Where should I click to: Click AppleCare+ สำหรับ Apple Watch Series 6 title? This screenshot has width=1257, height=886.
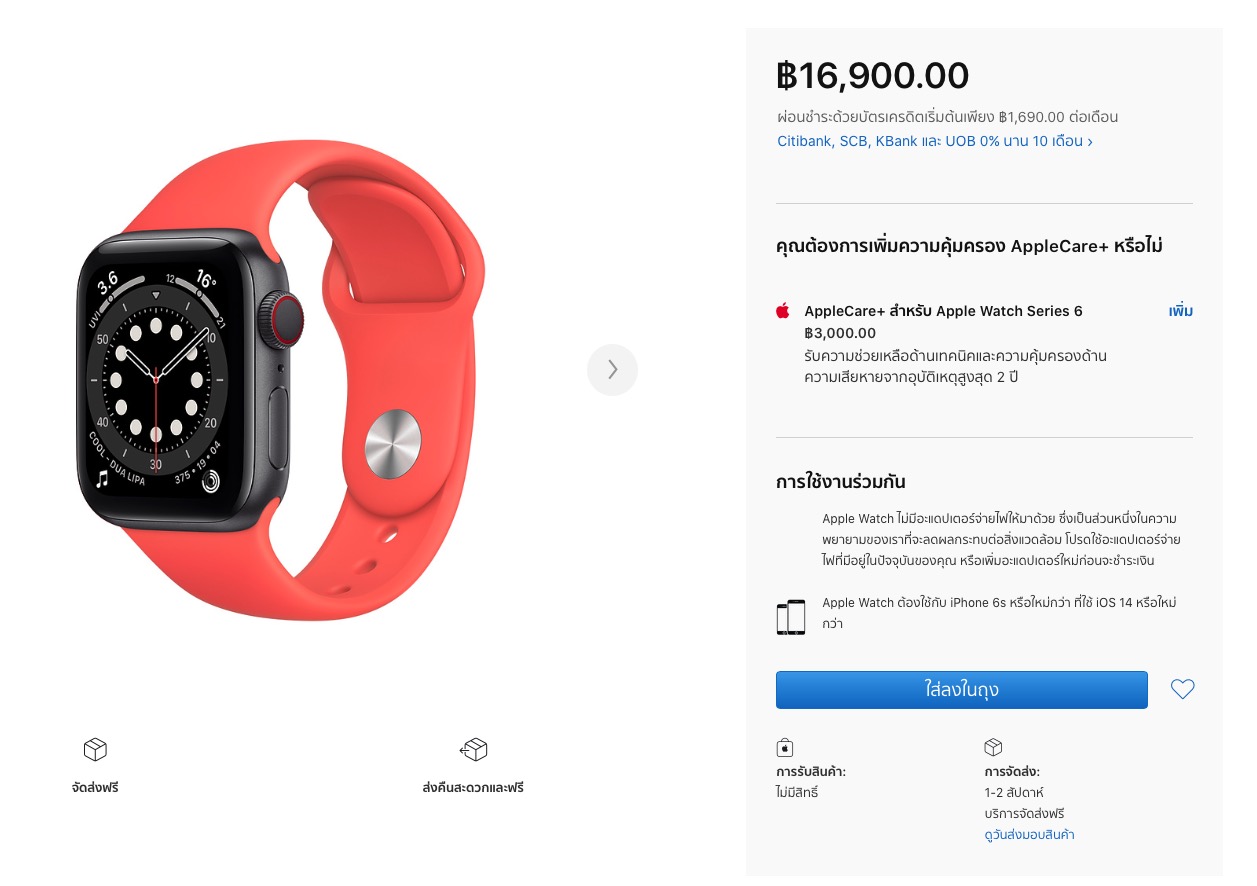coord(943,311)
